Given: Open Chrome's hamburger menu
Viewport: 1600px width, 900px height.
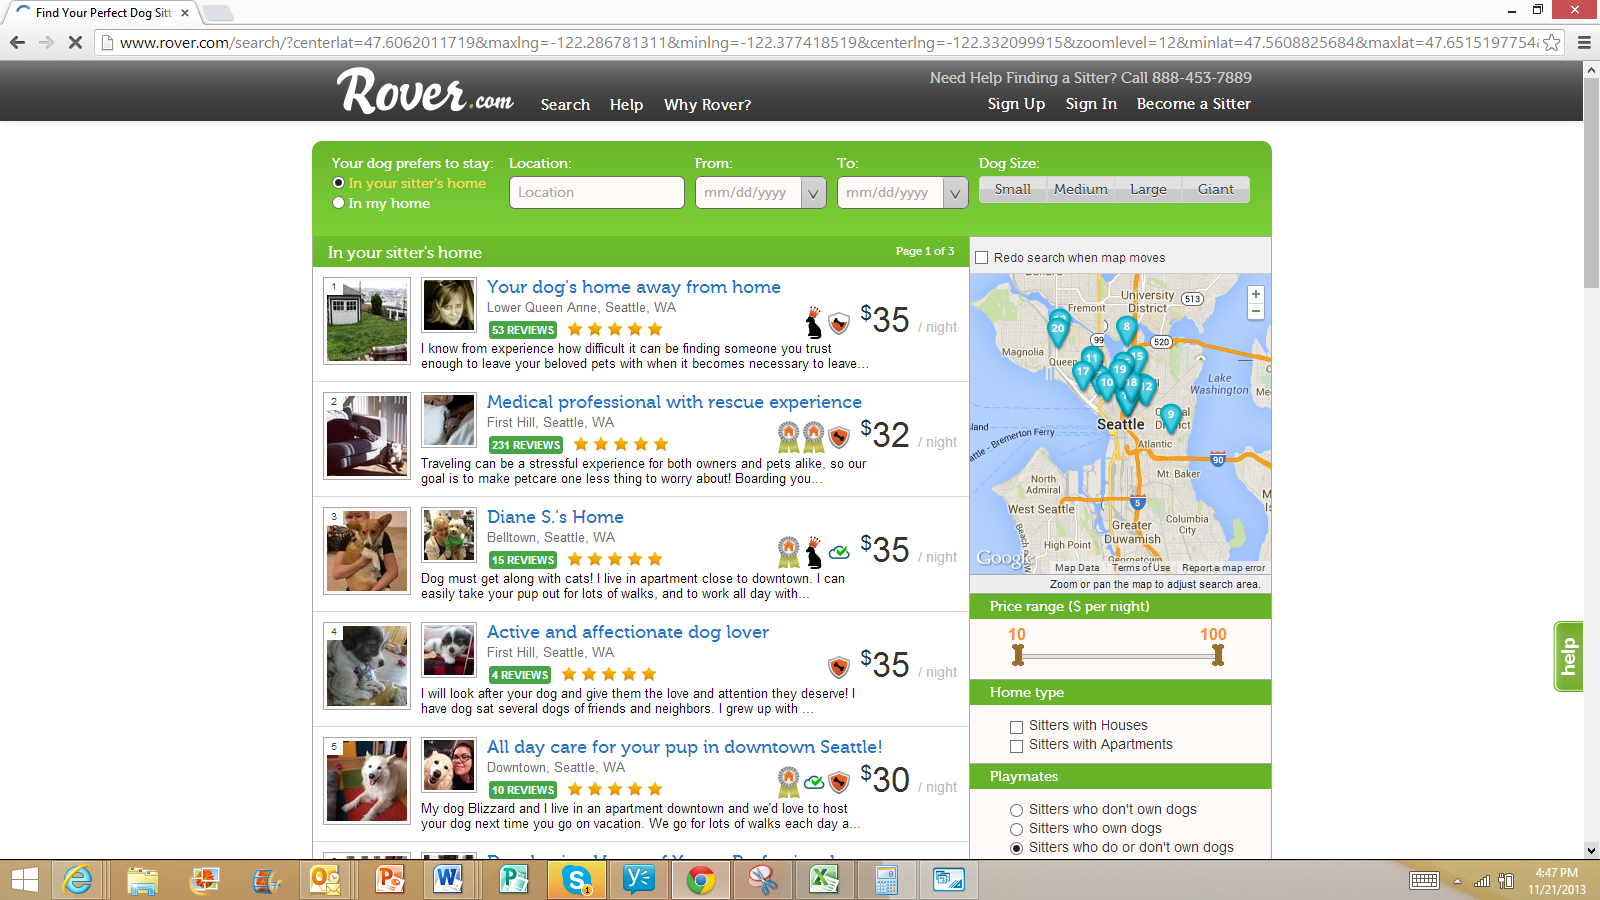Looking at the screenshot, I should click(1584, 42).
